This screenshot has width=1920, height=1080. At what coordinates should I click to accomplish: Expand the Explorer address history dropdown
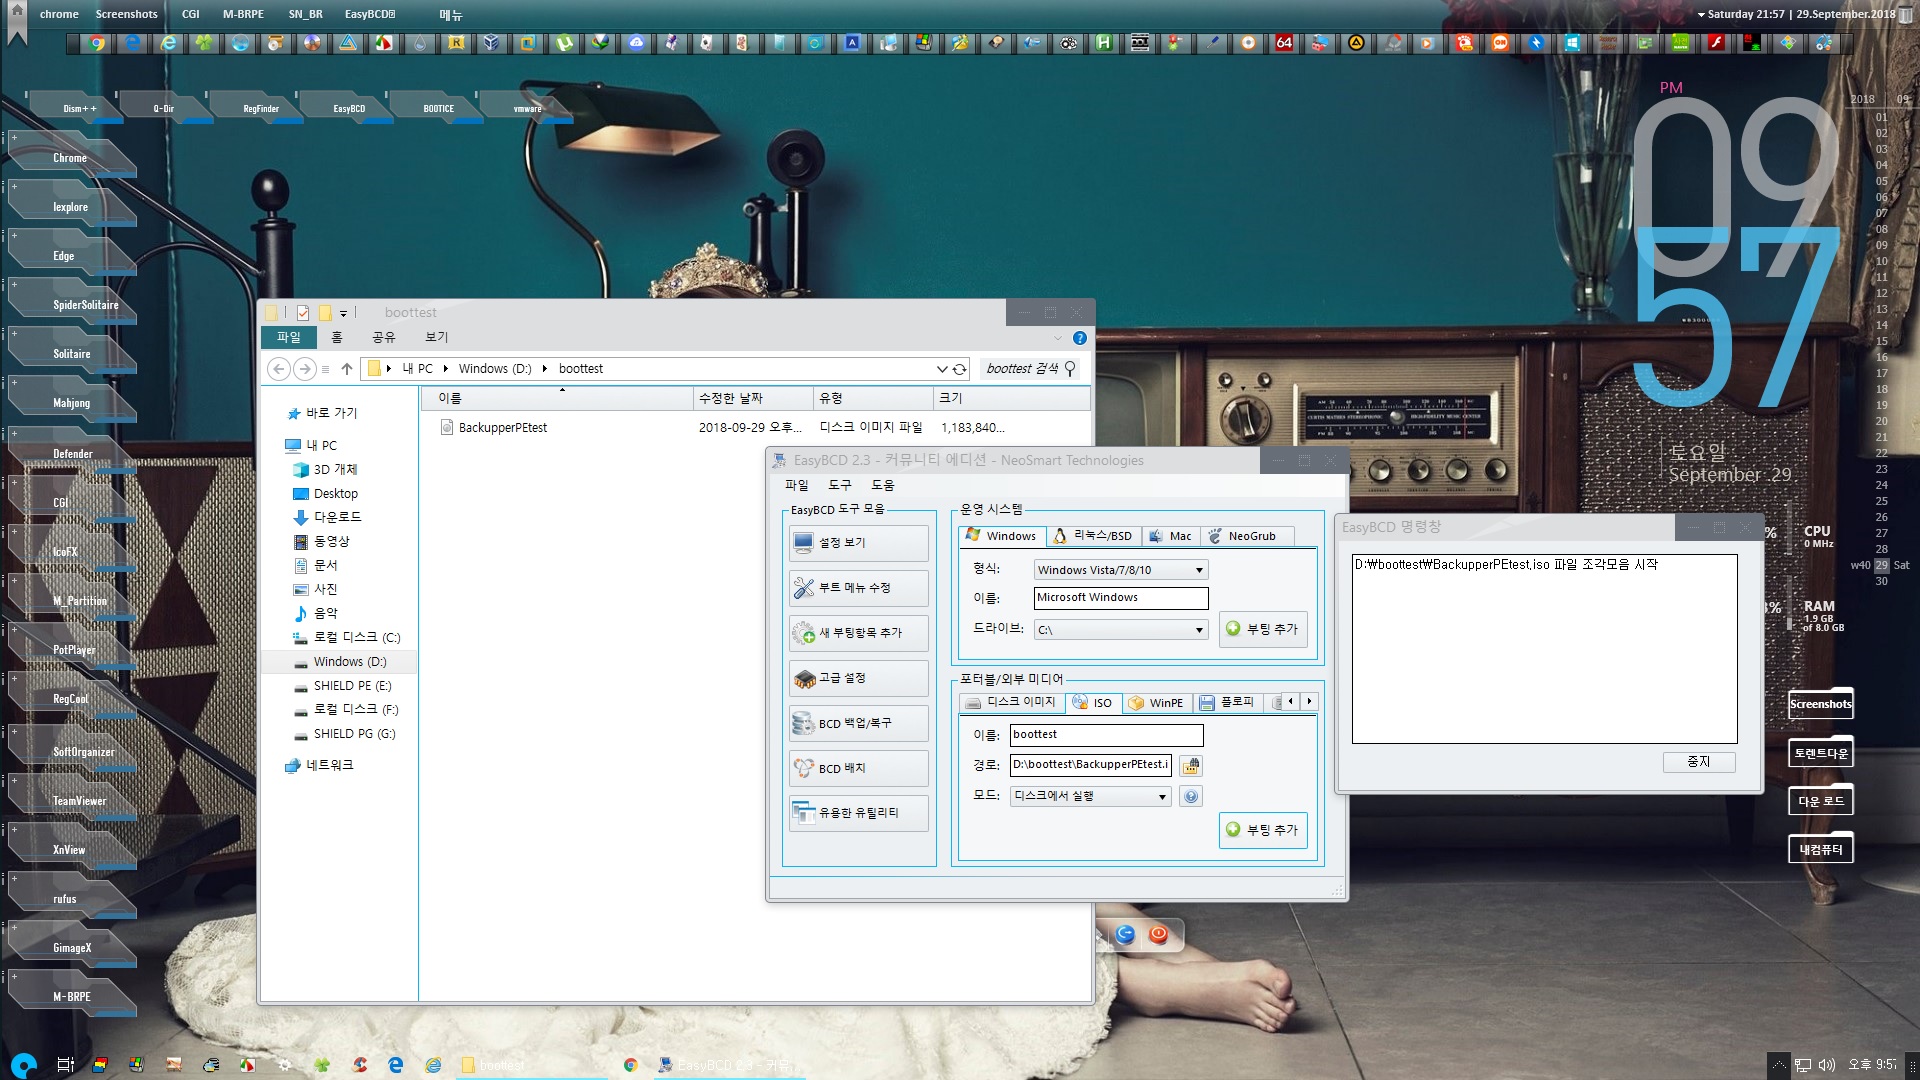941,369
